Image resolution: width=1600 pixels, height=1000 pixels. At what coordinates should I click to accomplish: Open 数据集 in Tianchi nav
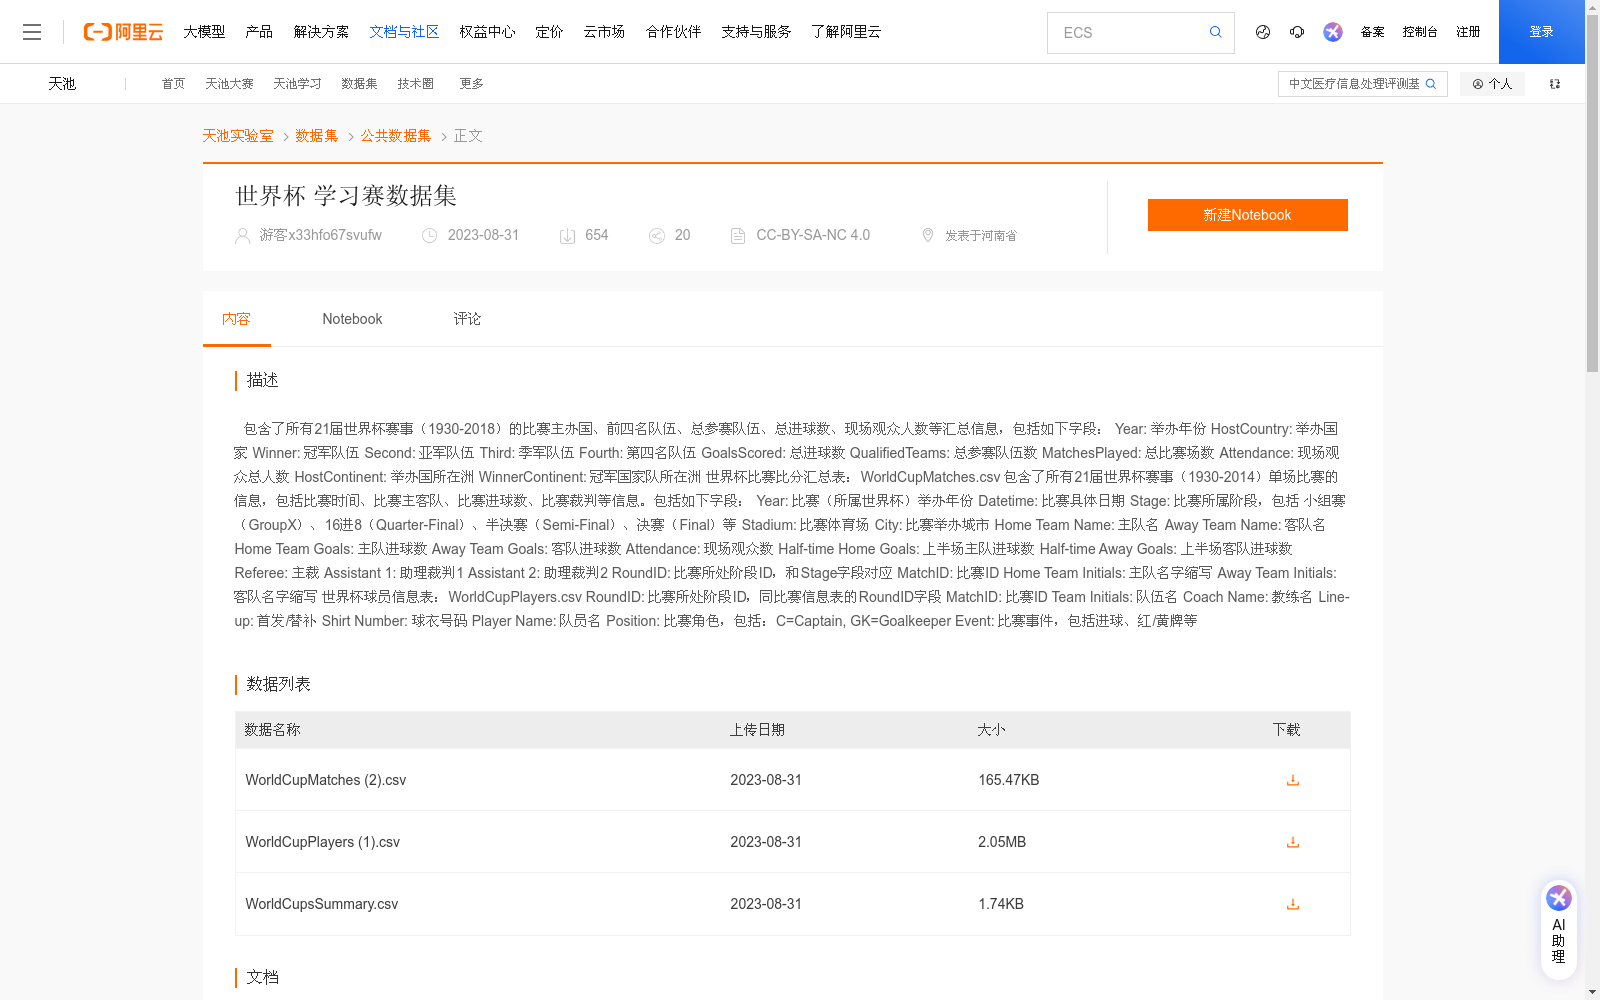pos(359,84)
